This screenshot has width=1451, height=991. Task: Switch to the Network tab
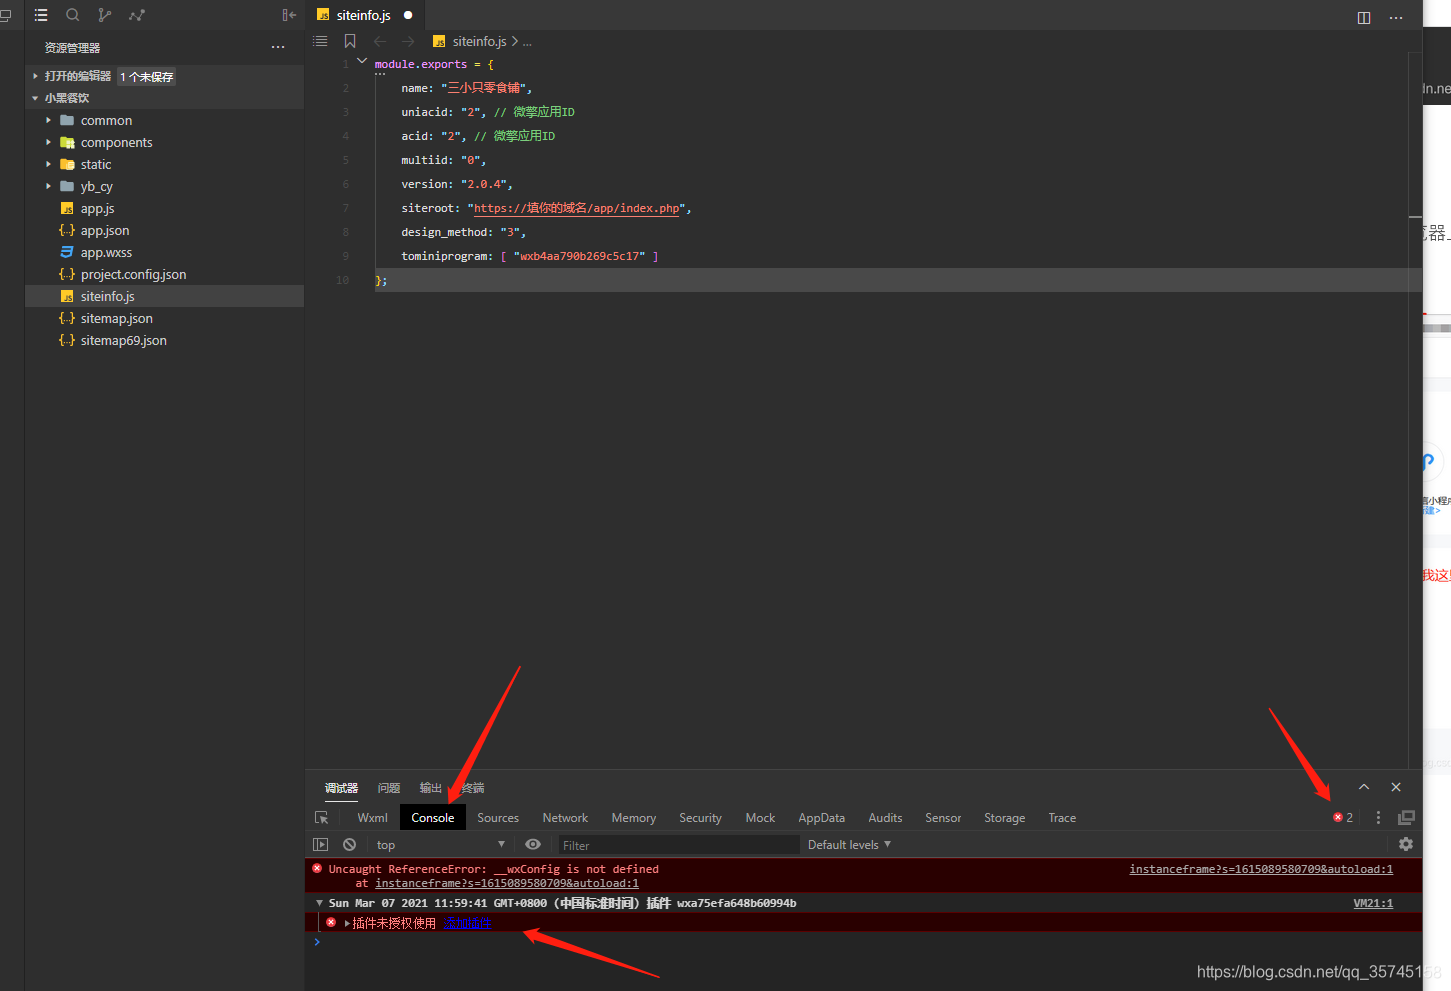pos(565,818)
